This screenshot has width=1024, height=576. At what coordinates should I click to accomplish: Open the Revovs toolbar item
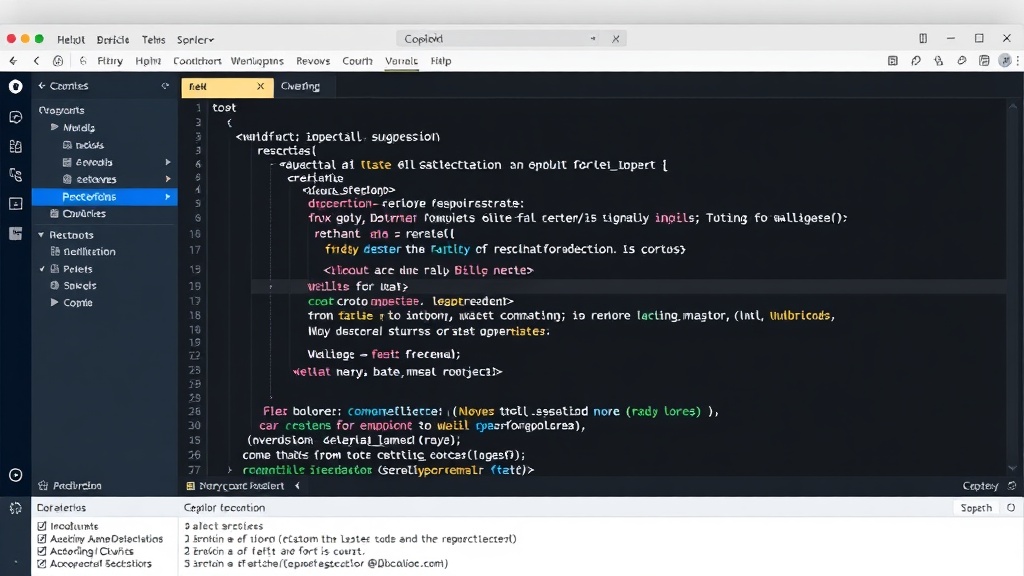(x=313, y=61)
